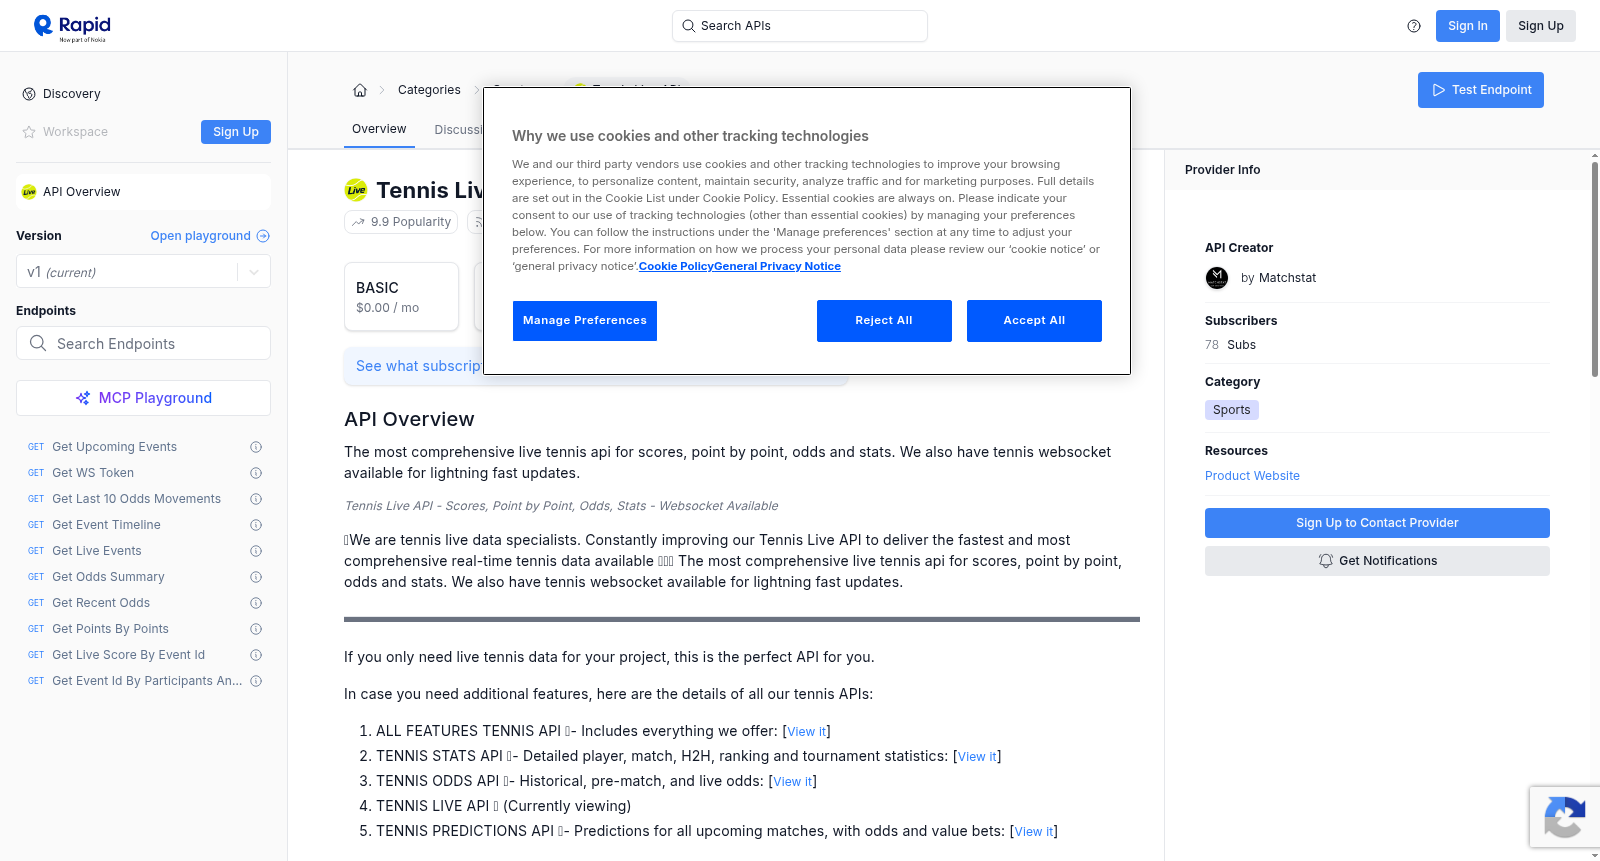The image size is (1600, 861).
Task: Click the Test Endpoint button
Action: tap(1481, 90)
